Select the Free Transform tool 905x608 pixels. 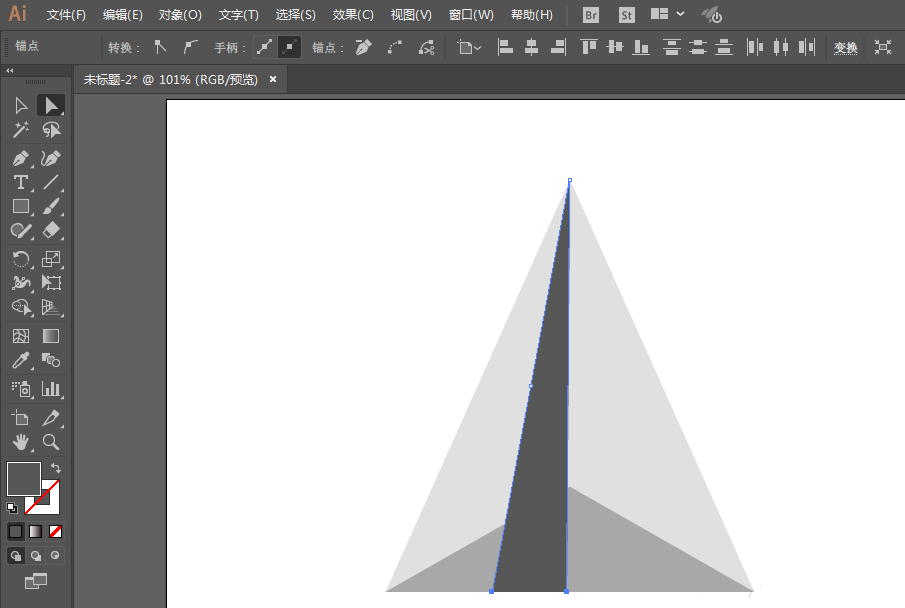click(x=51, y=283)
